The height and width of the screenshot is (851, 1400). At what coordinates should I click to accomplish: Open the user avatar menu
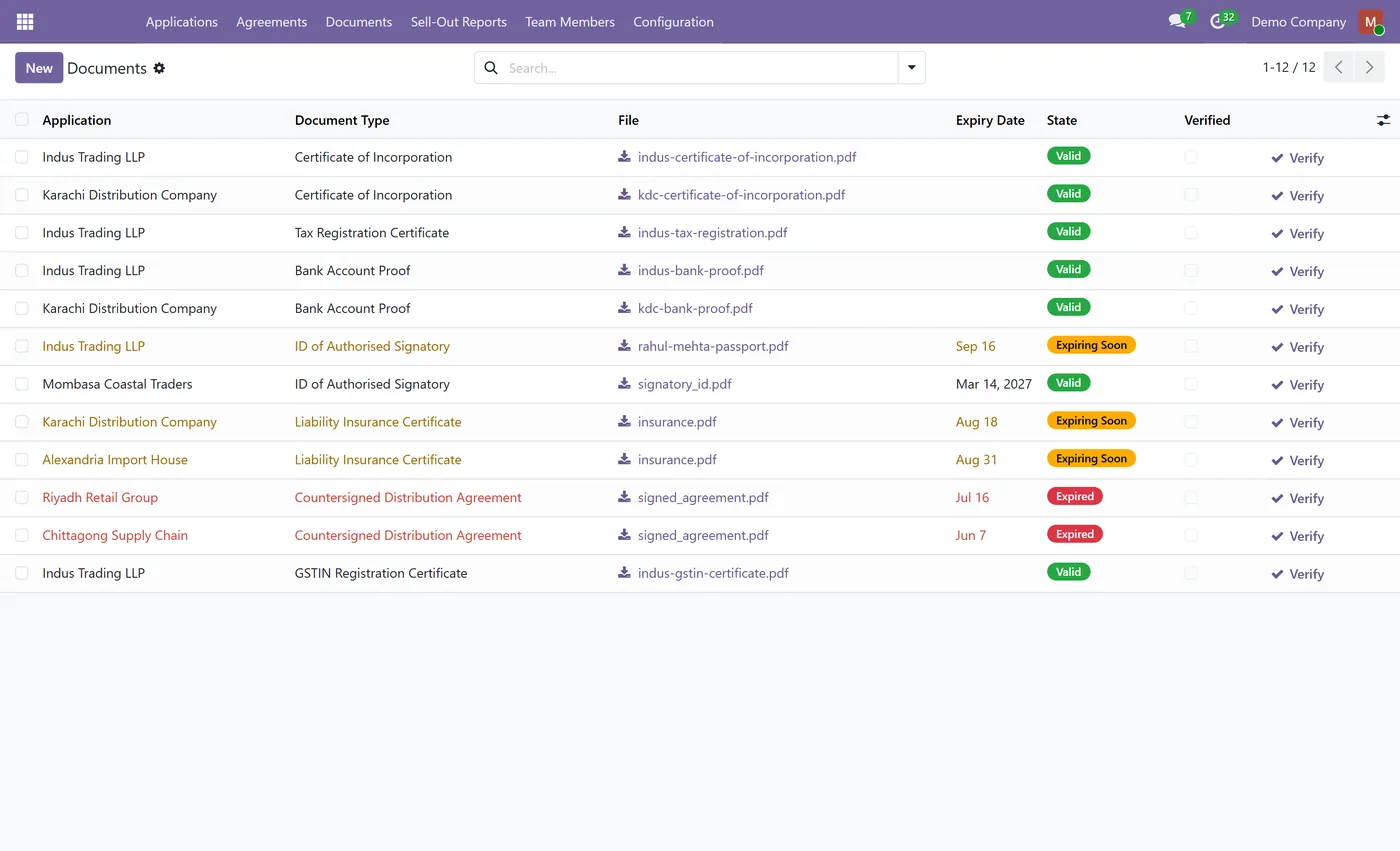1370,21
